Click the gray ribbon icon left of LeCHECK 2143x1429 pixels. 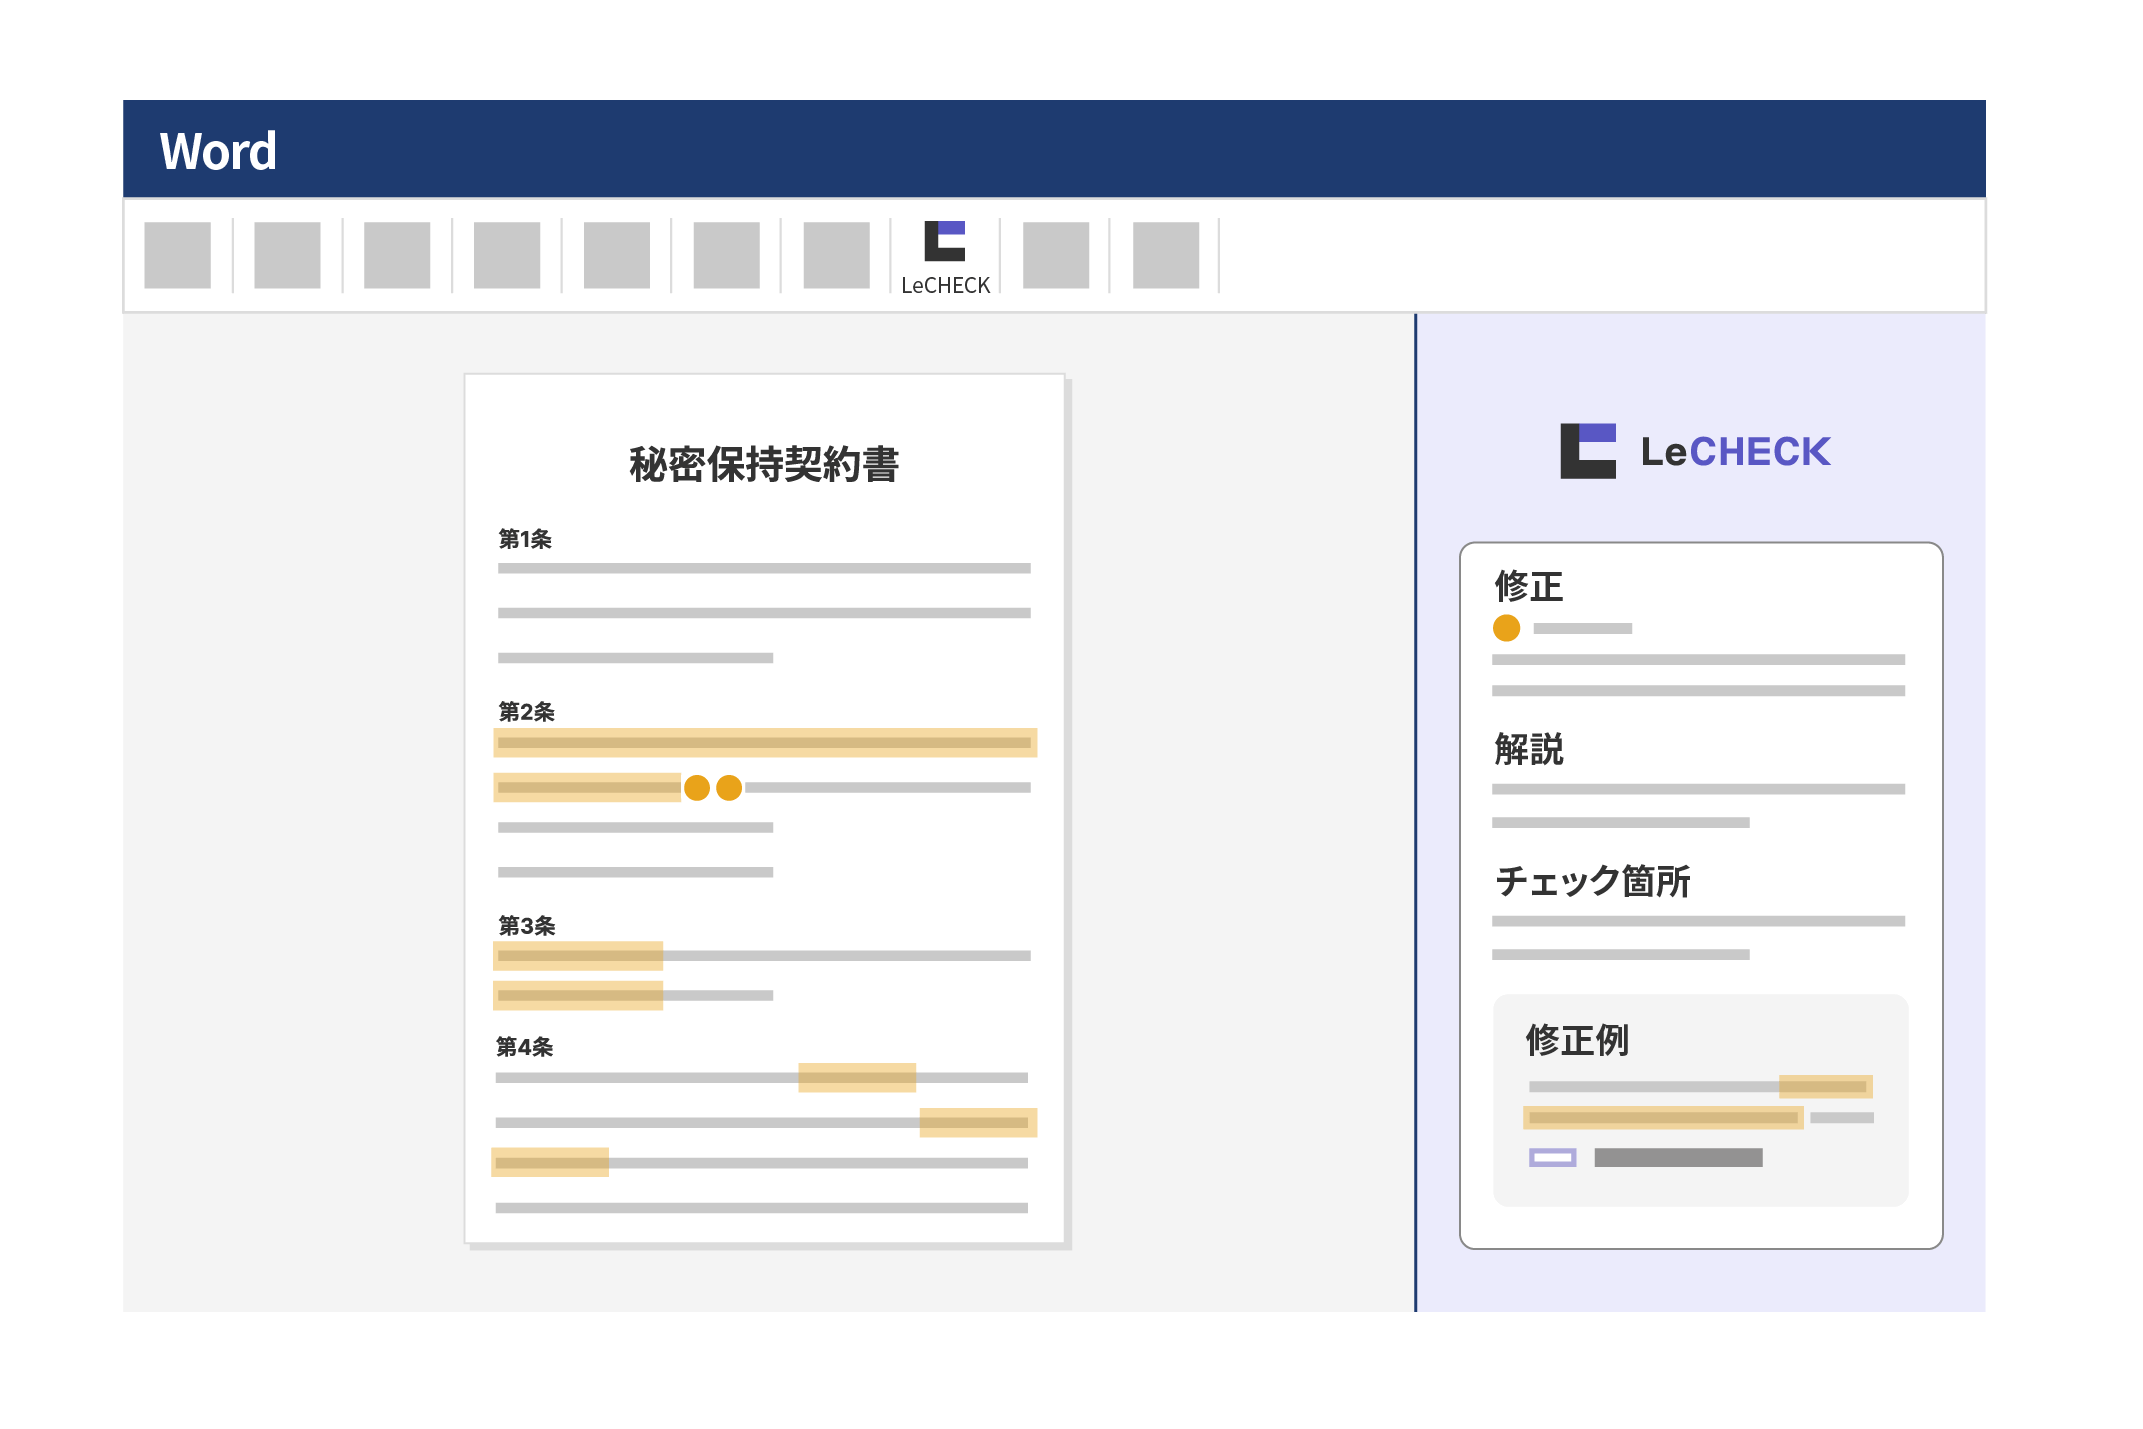coord(836,255)
